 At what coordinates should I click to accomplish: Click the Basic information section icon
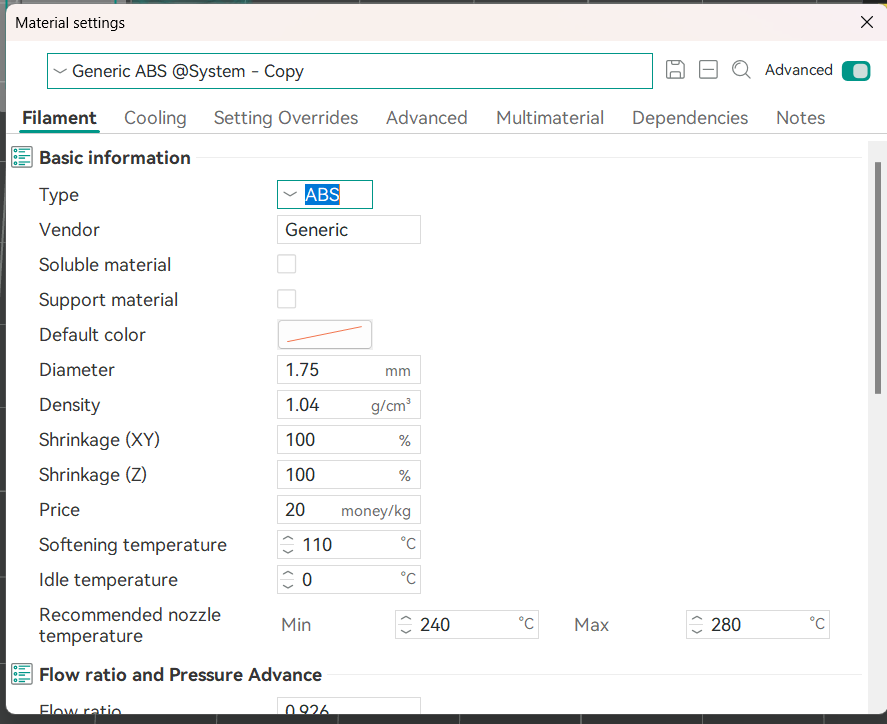pyautogui.click(x=22, y=157)
